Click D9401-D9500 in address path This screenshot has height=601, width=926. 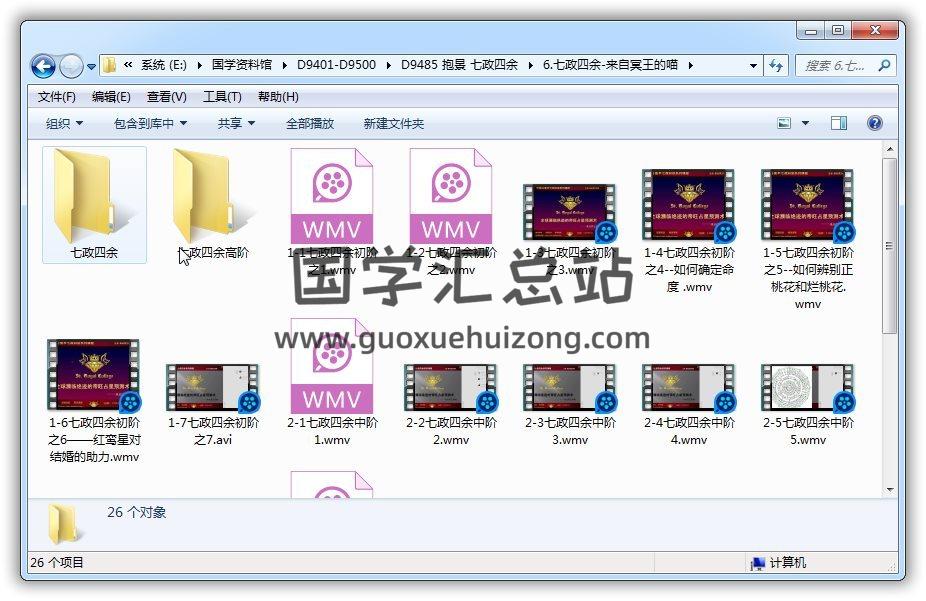tap(336, 65)
